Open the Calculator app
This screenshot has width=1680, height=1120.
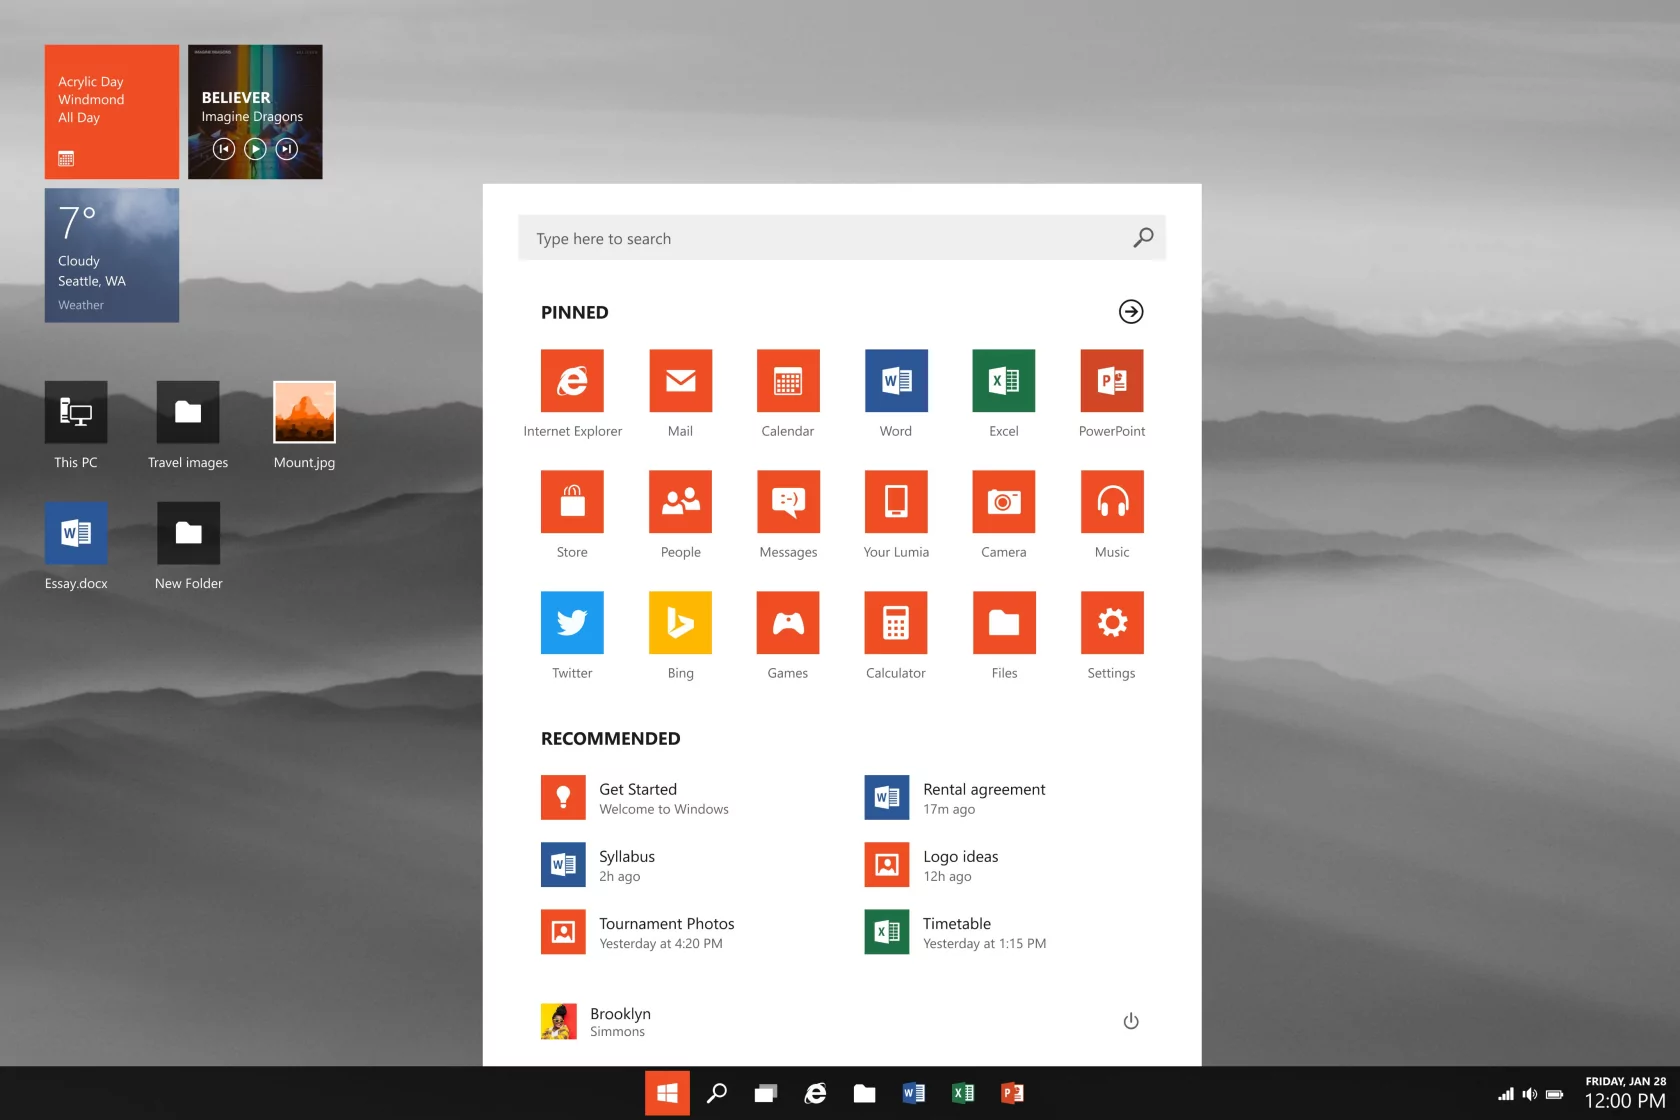point(896,623)
